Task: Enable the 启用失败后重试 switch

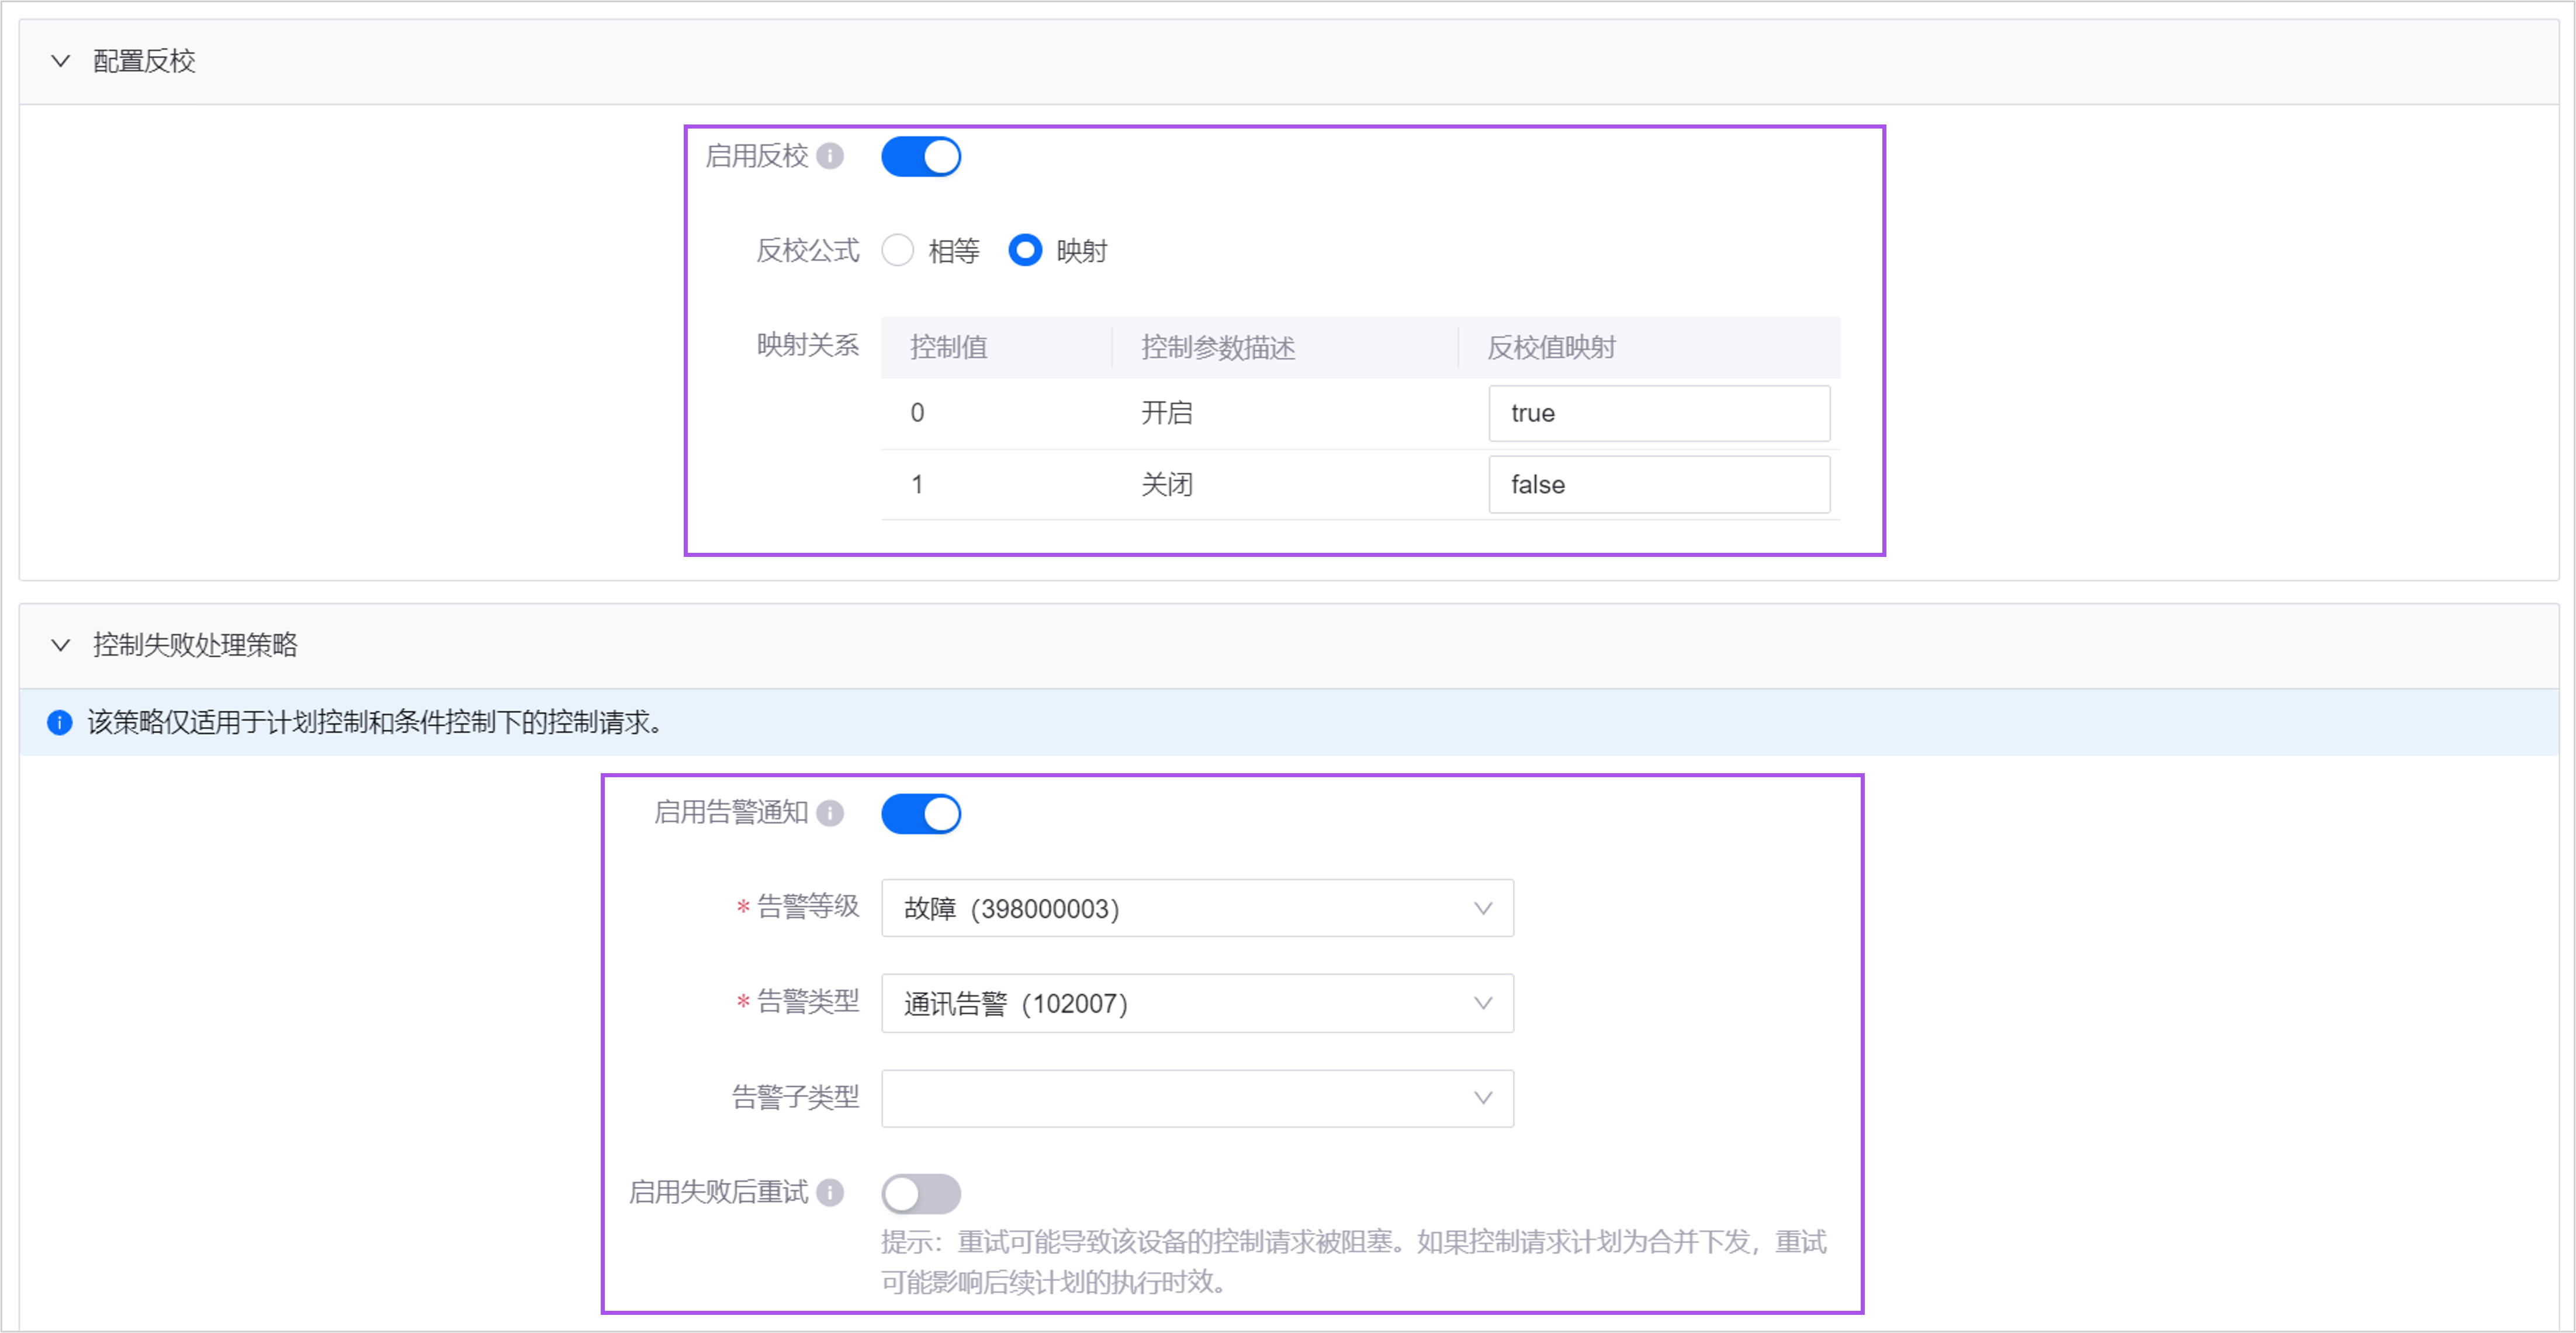Action: pyautogui.click(x=921, y=1193)
